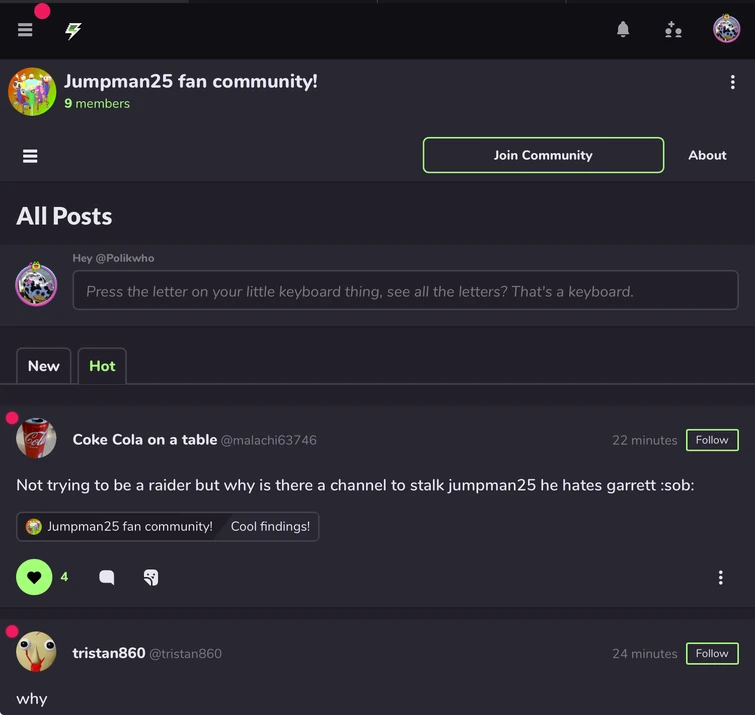Click the Join Community button
The height and width of the screenshot is (715, 755).
[x=543, y=155]
